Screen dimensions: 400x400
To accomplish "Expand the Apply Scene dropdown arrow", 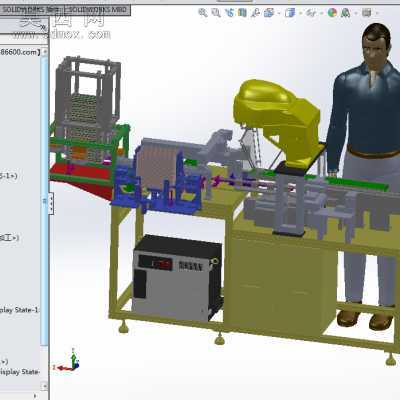I will (356, 13).
